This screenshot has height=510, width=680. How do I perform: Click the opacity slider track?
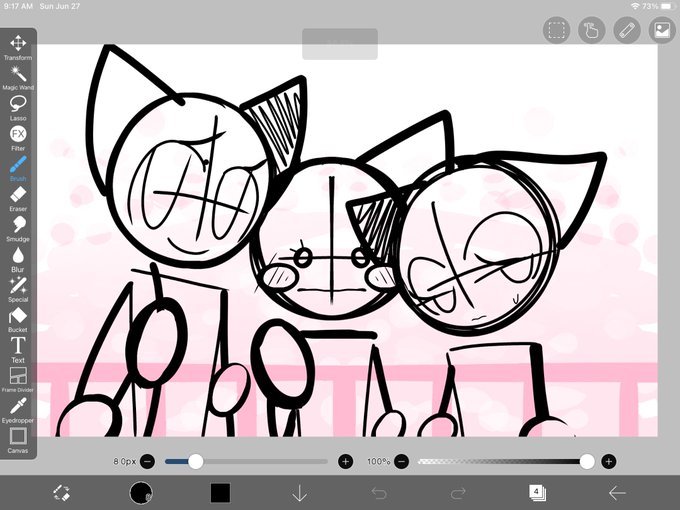point(505,461)
